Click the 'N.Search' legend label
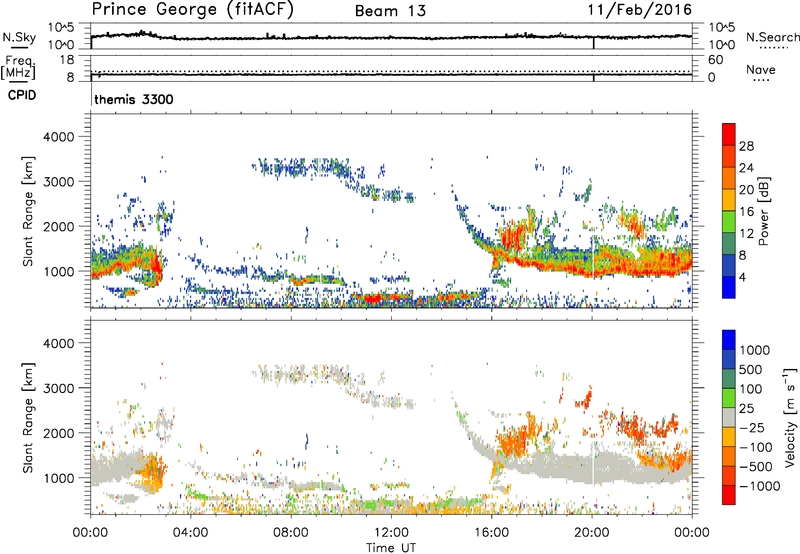 [772, 37]
